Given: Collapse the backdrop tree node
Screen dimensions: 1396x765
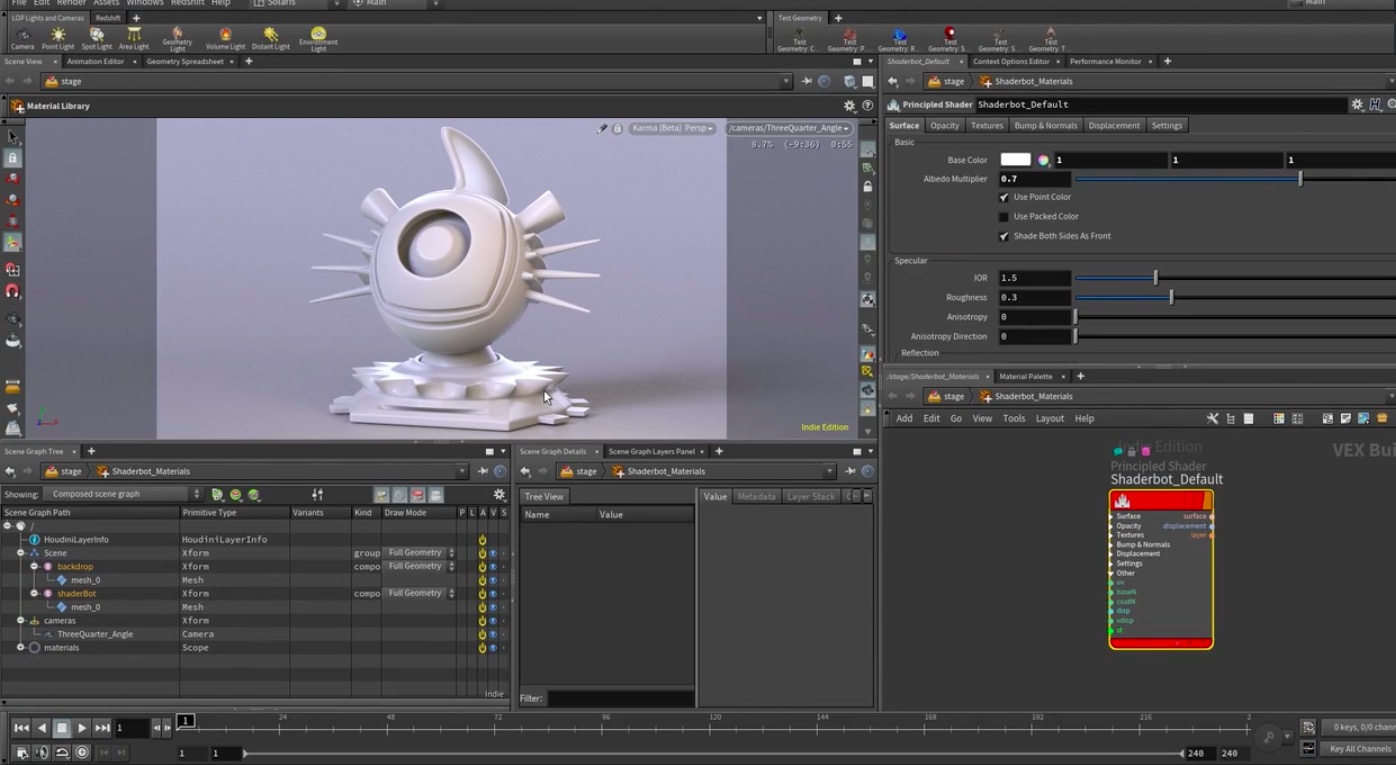Looking at the screenshot, I should pyautogui.click(x=34, y=566).
